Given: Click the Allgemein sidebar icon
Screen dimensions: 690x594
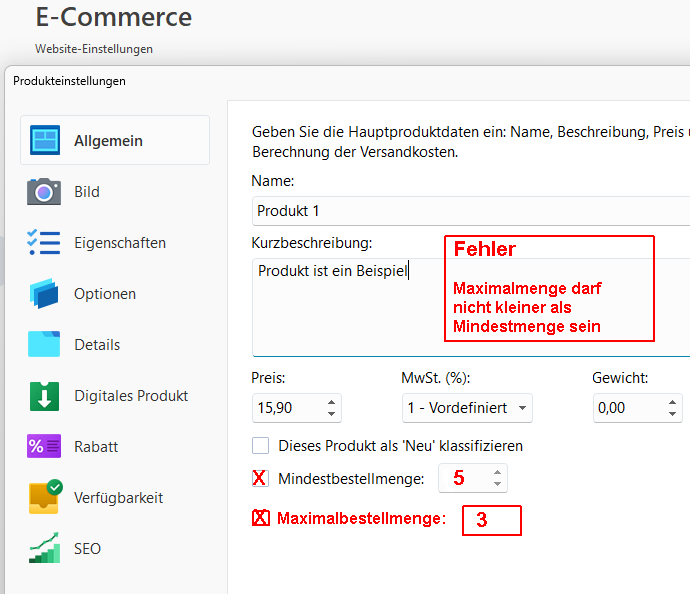Looking at the screenshot, I should [x=45, y=140].
